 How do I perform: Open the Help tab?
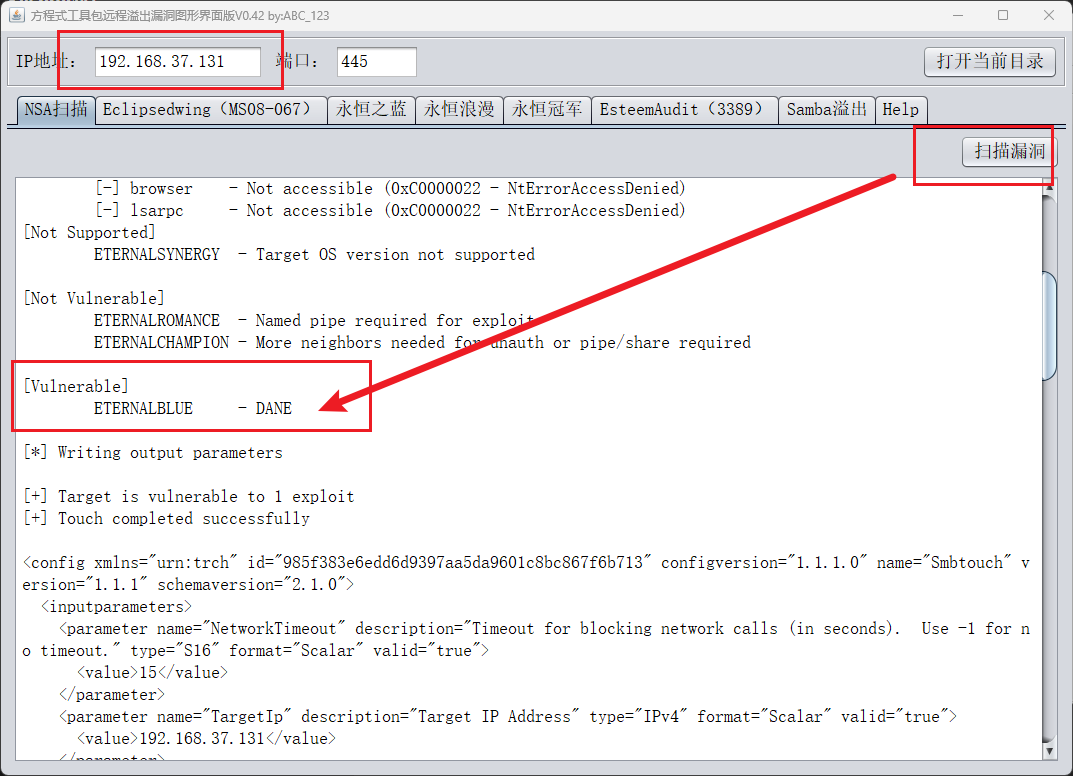tap(901, 110)
